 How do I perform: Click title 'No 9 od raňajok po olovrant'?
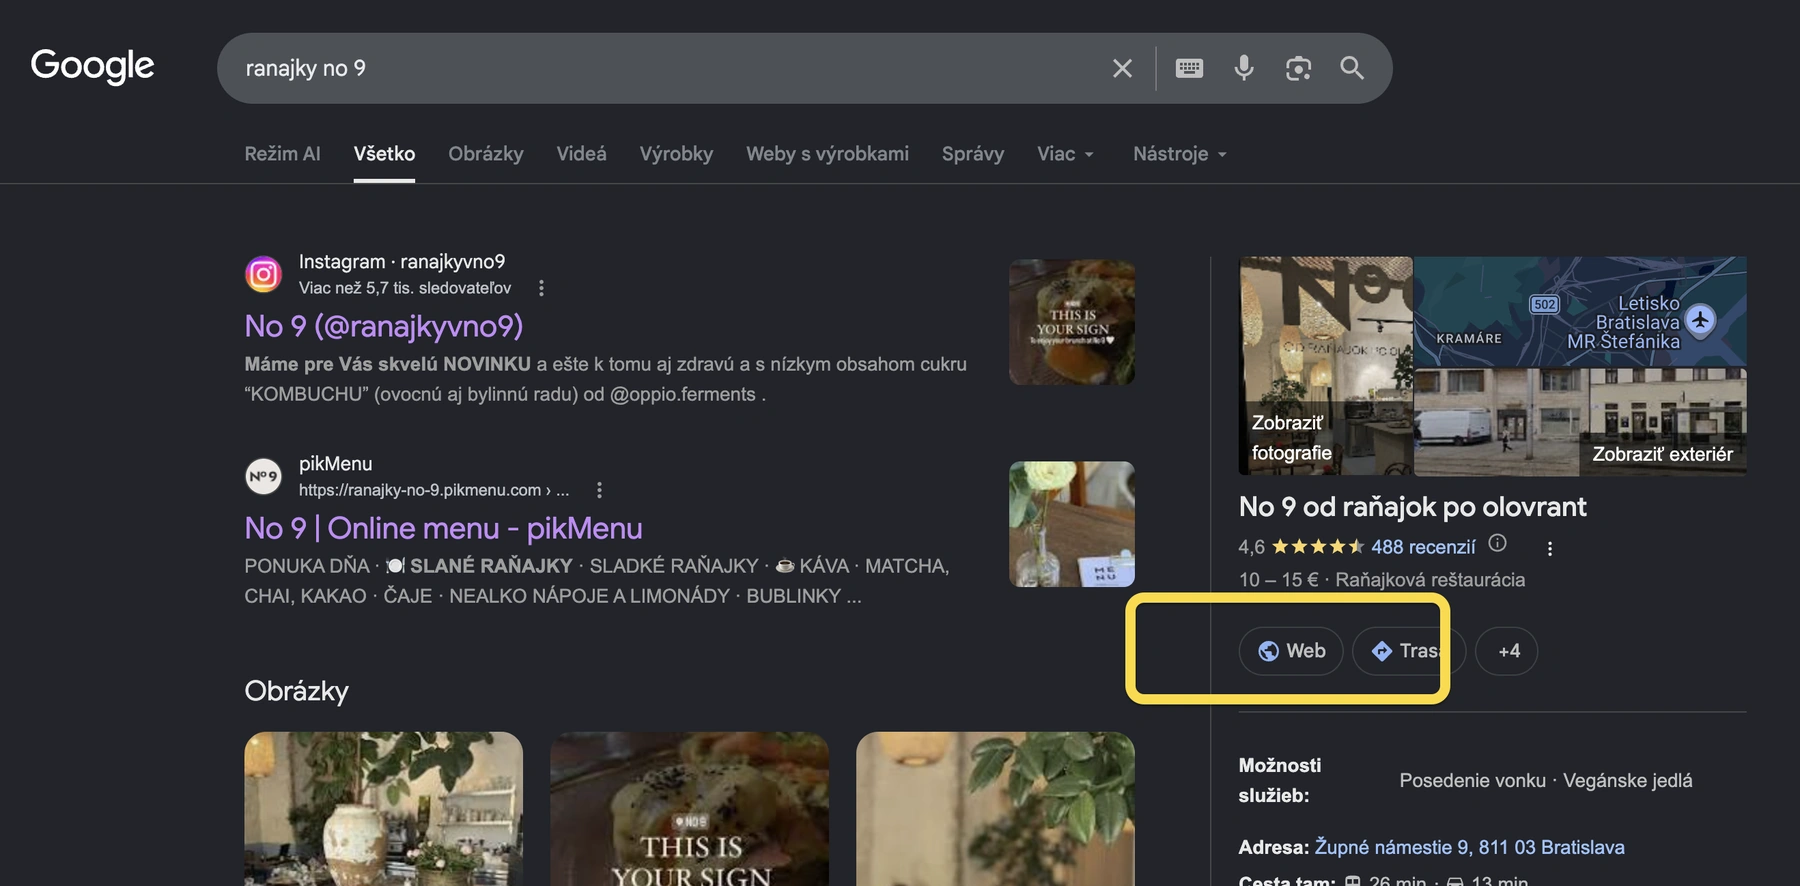tap(1412, 507)
